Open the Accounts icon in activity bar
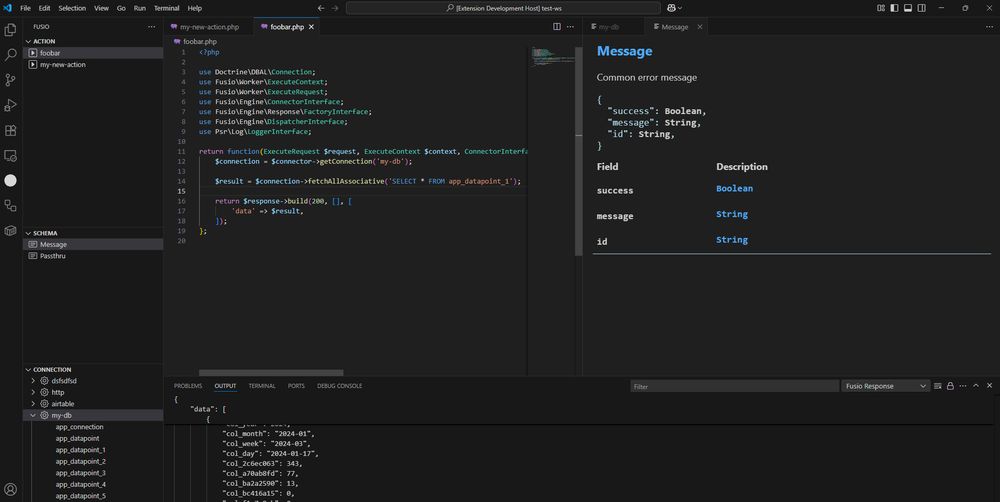 click(x=10, y=489)
